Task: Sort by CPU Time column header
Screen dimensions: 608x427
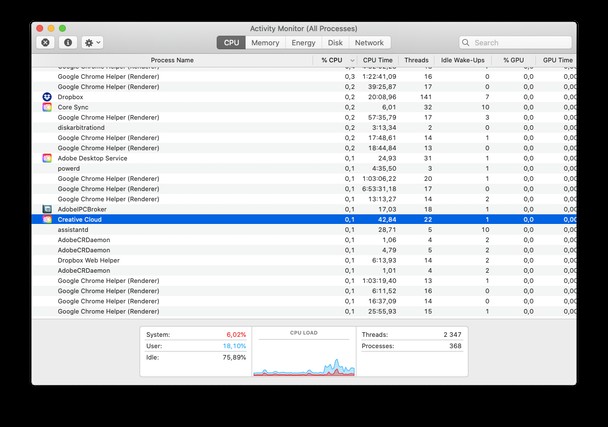Action: tap(378, 60)
